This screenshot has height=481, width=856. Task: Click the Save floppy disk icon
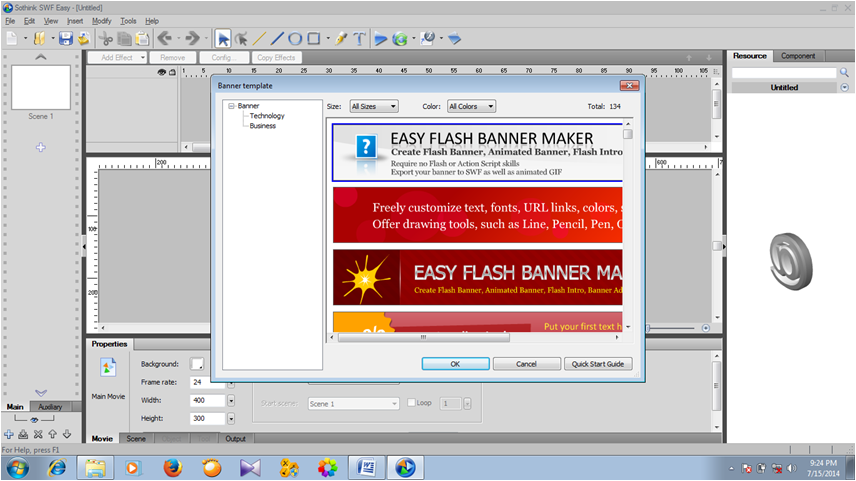pyautogui.click(x=66, y=39)
